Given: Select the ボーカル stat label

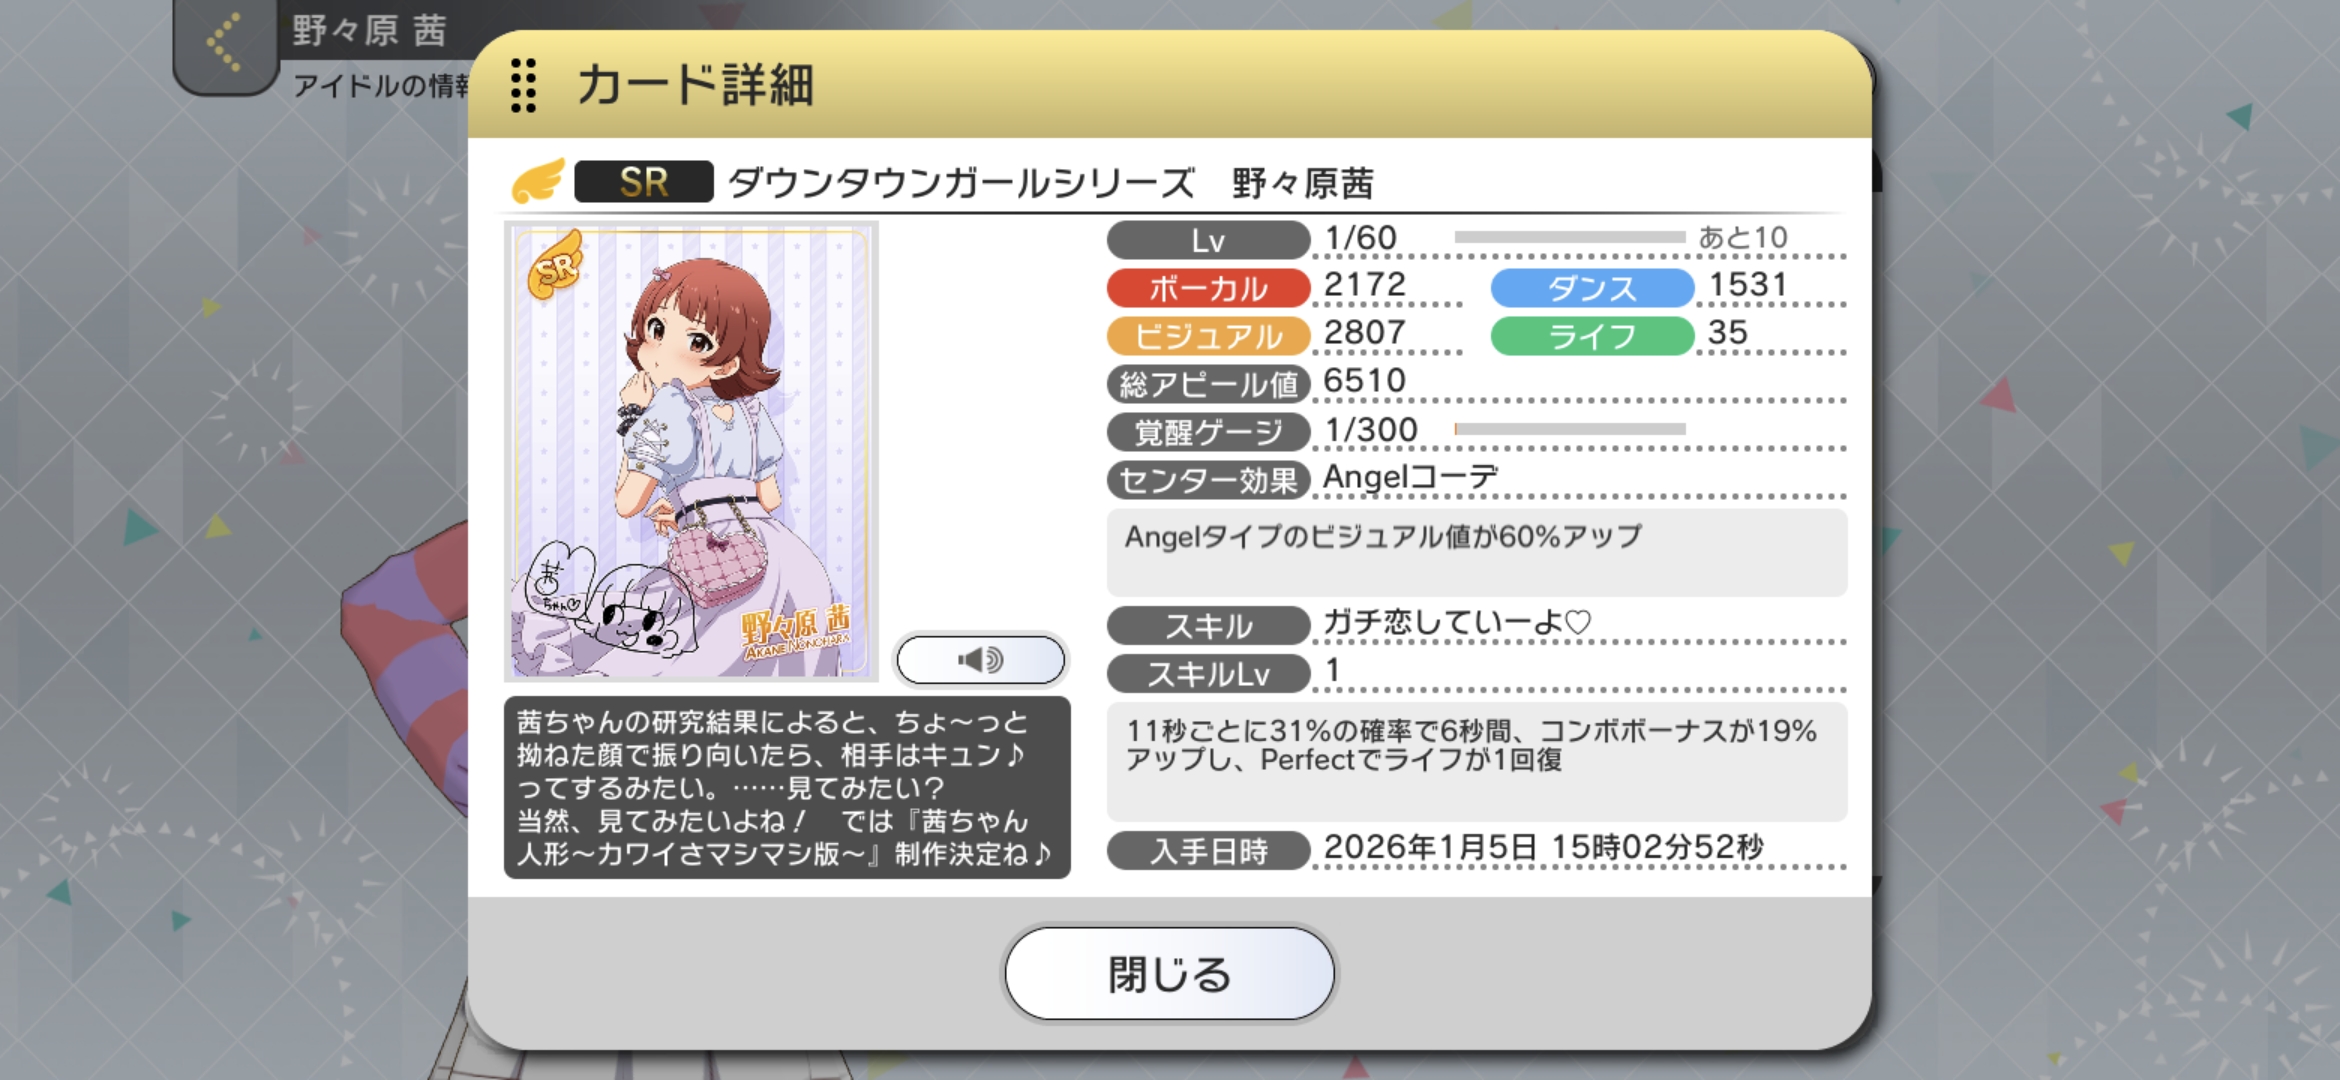Looking at the screenshot, I should (1208, 288).
